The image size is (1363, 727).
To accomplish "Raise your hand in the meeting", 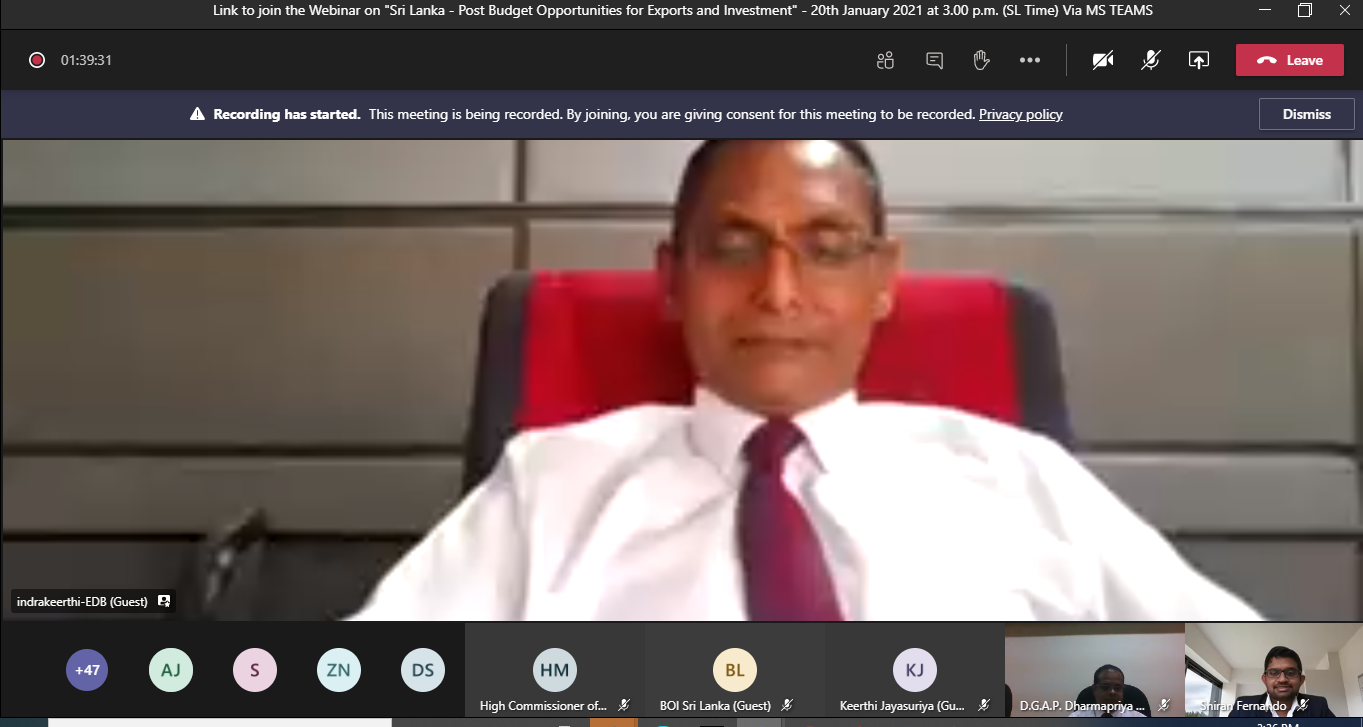I will (x=981, y=60).
